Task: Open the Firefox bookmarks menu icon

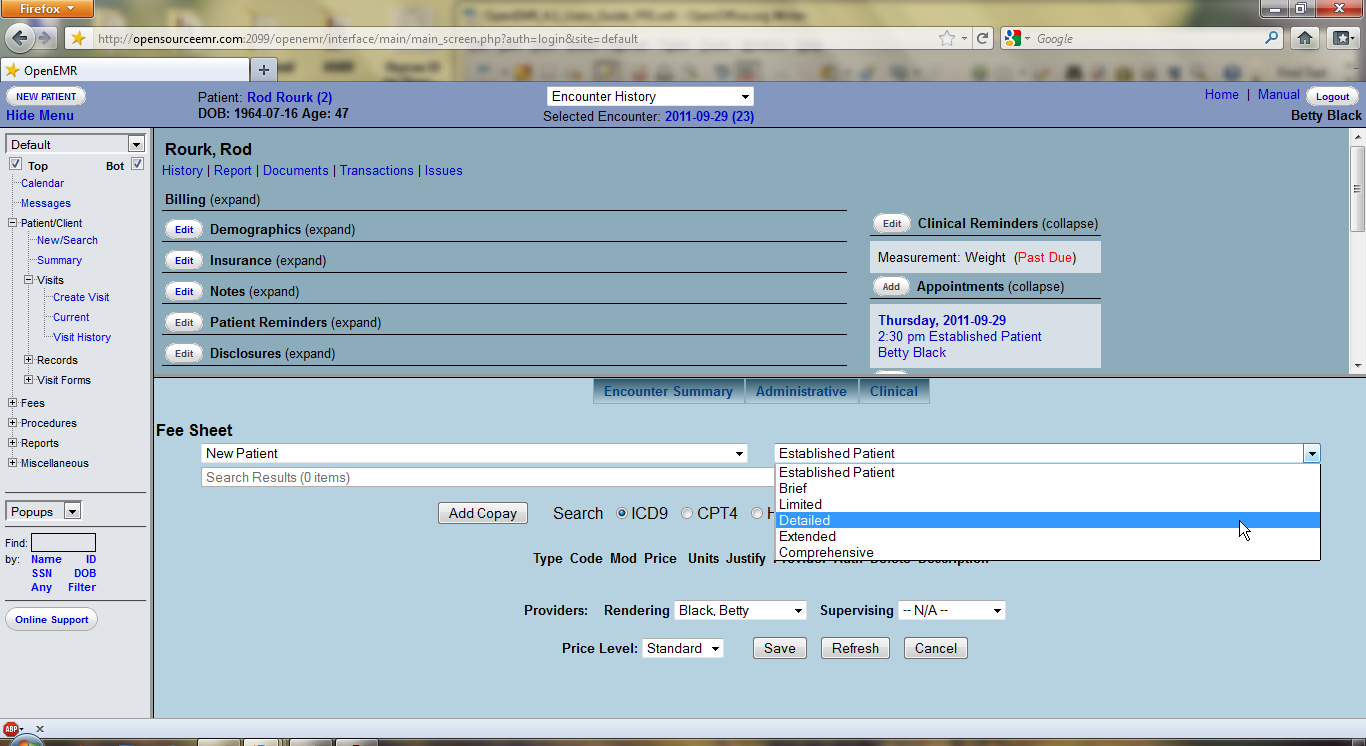Action: tap(1341, 38)
